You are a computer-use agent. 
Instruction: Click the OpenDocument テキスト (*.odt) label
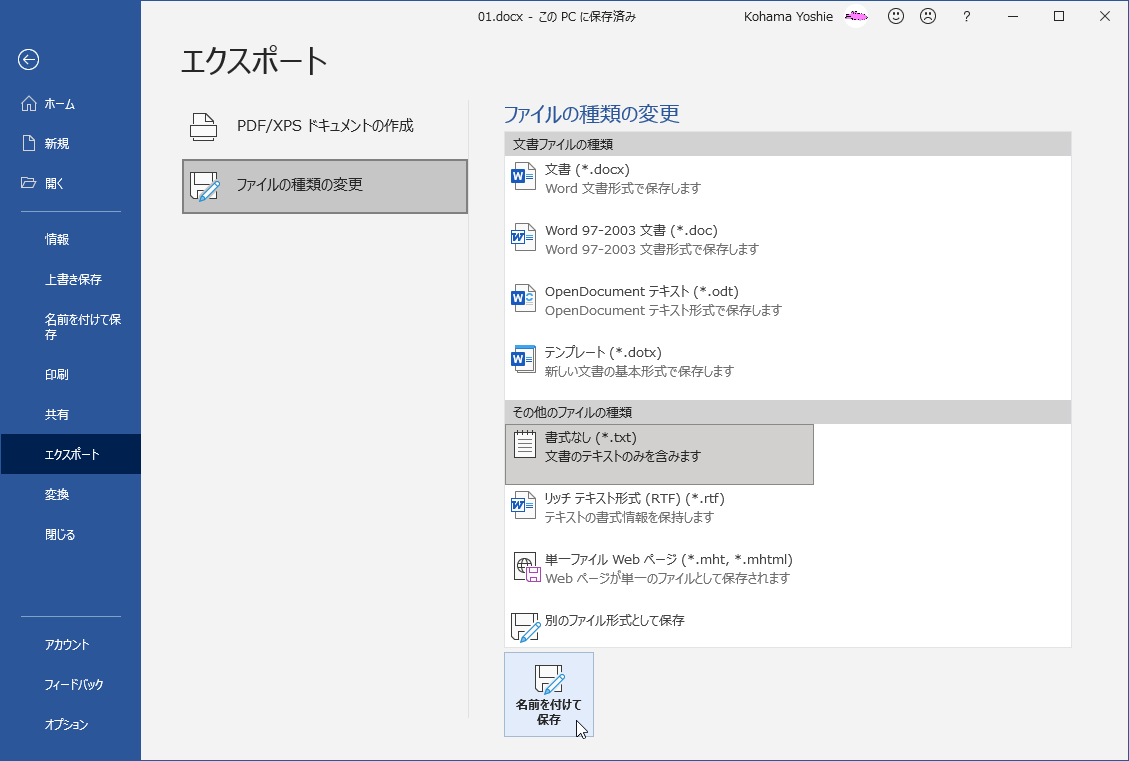pyautogui.click(x=642, y=292)
